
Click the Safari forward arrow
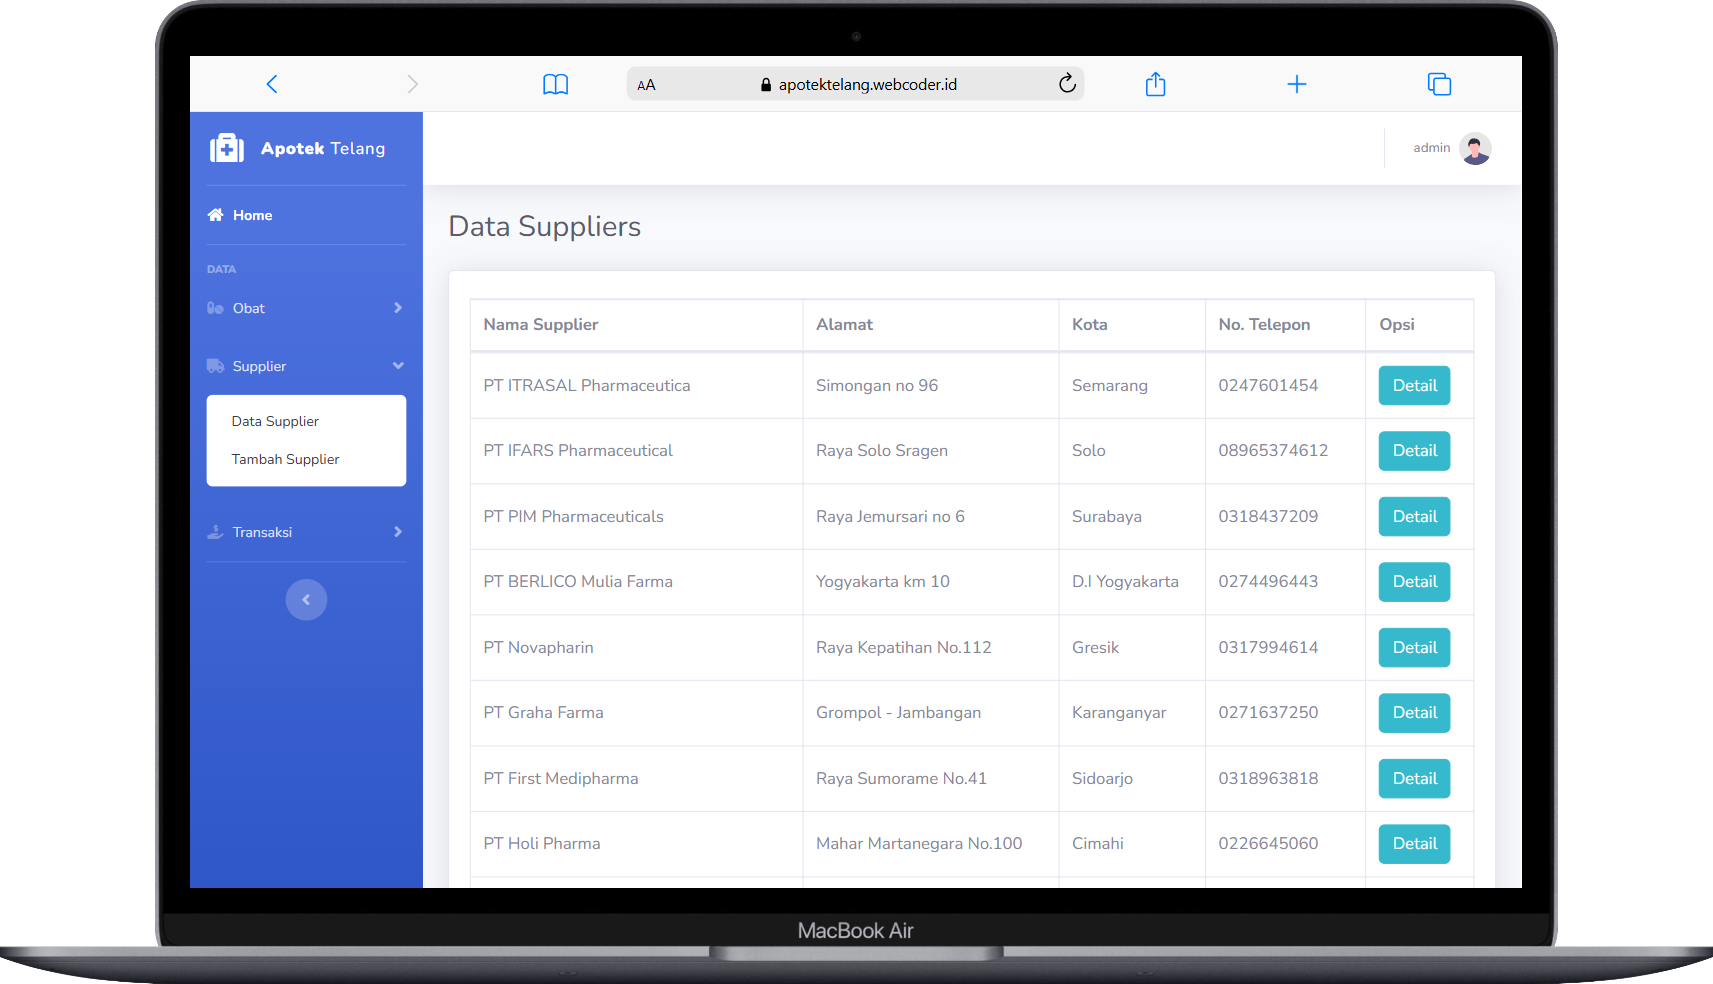pos(412,84)
